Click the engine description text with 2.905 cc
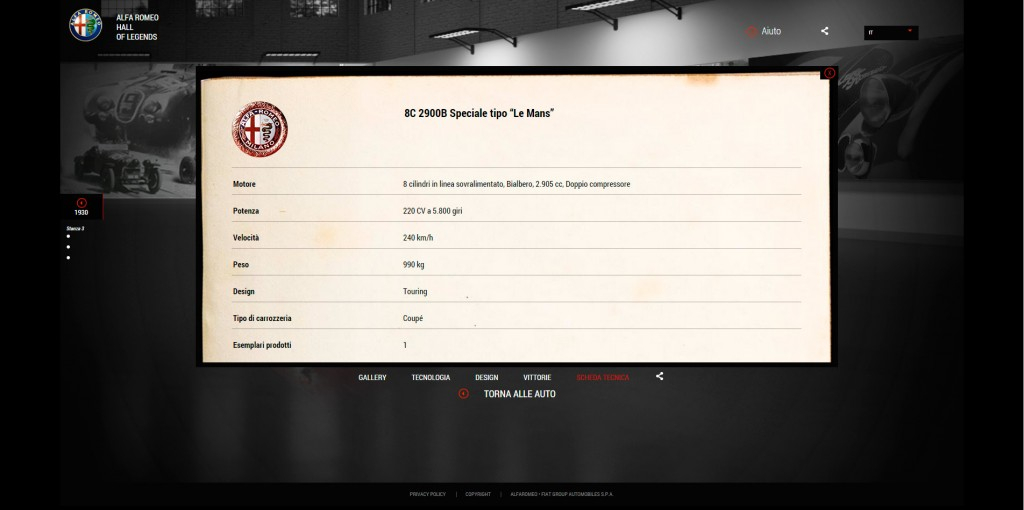This screenshot has width=1024, height=510. point(517,184)
